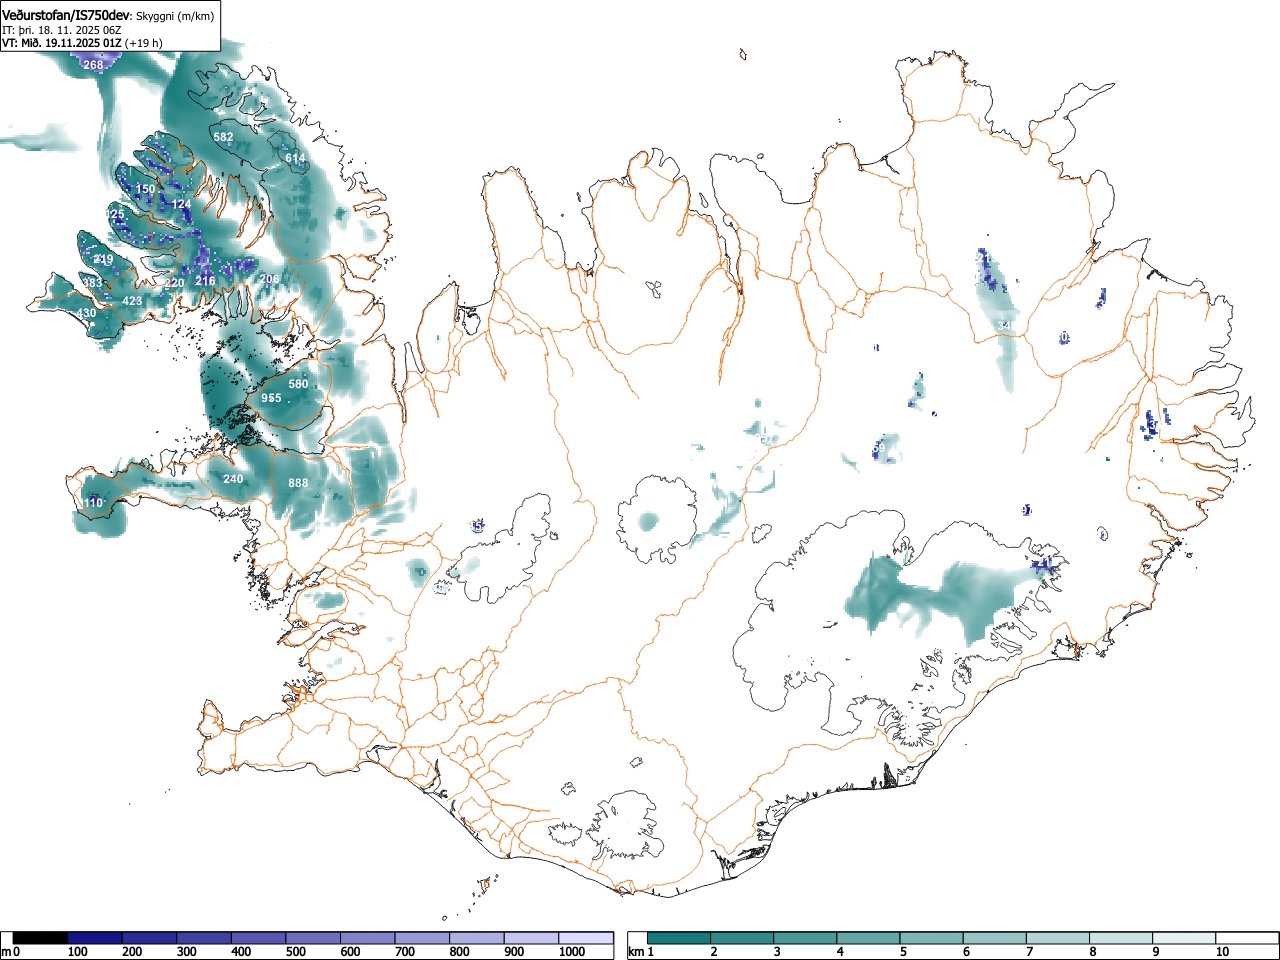Click the VT Mið. 19.11.2025 01Z line
This screenshot has width=1280, height=960.
pyautogui.click(x=82, y=43)
